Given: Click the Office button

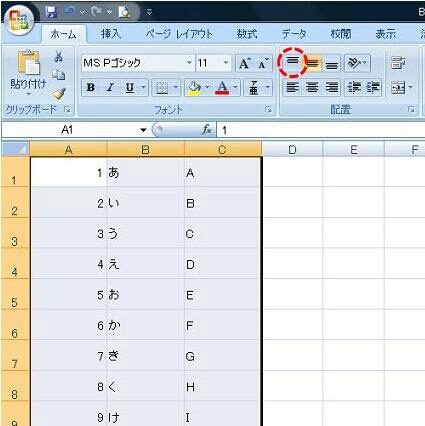Looking at the screenshot, I should [19, 20].
